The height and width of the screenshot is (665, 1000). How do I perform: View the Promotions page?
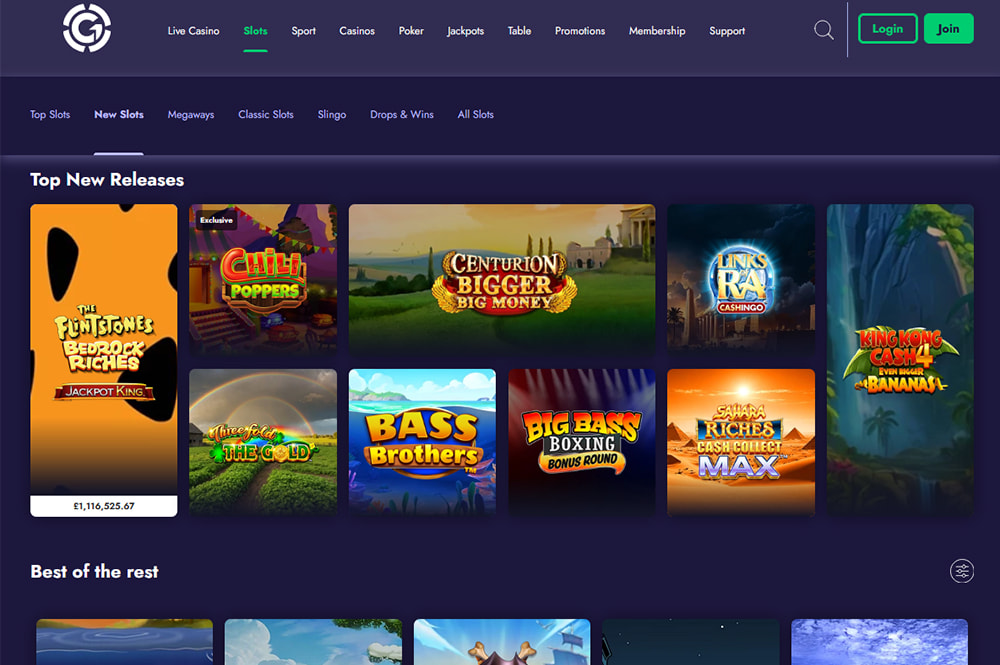580,31
